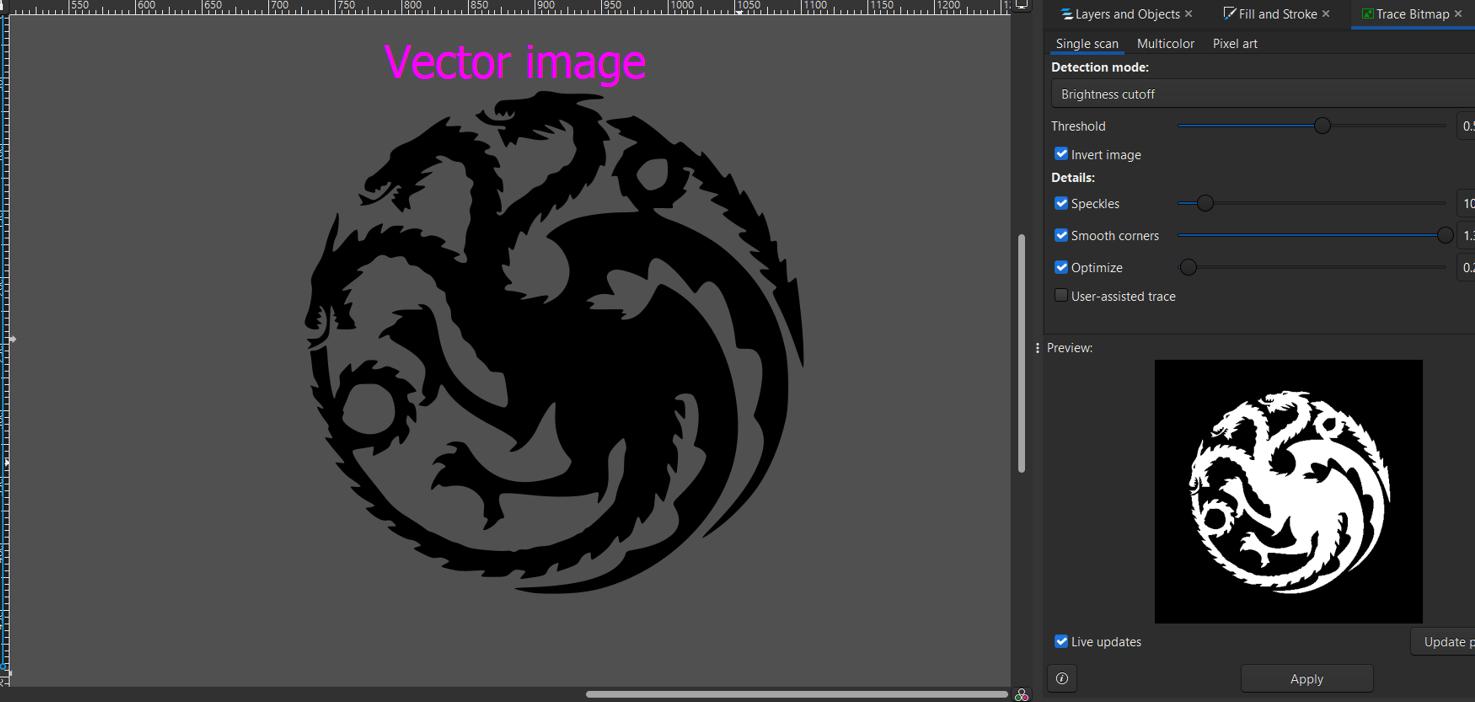The width and height of the screenshot is (1475, 702).
Task: Switch to the Multicolor sub-tab
Action: (x=1165, y=44)
